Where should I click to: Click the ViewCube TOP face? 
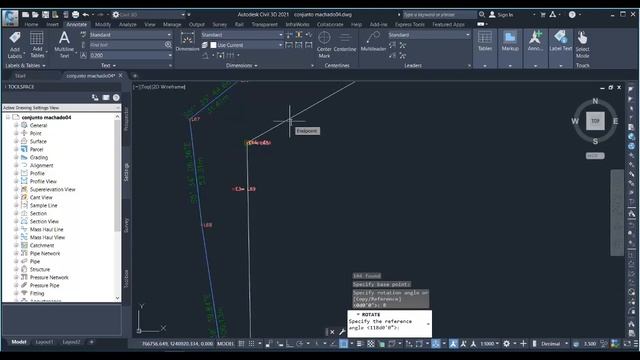point(595,121)
